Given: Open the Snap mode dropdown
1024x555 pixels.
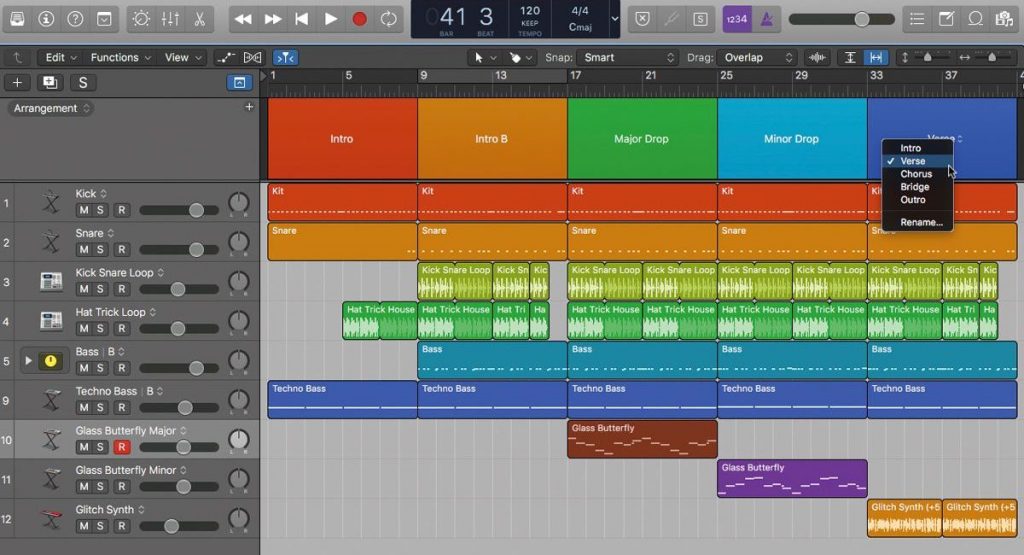Looking at the screenshot, I should pyautogui.click(x=630, y=58).
